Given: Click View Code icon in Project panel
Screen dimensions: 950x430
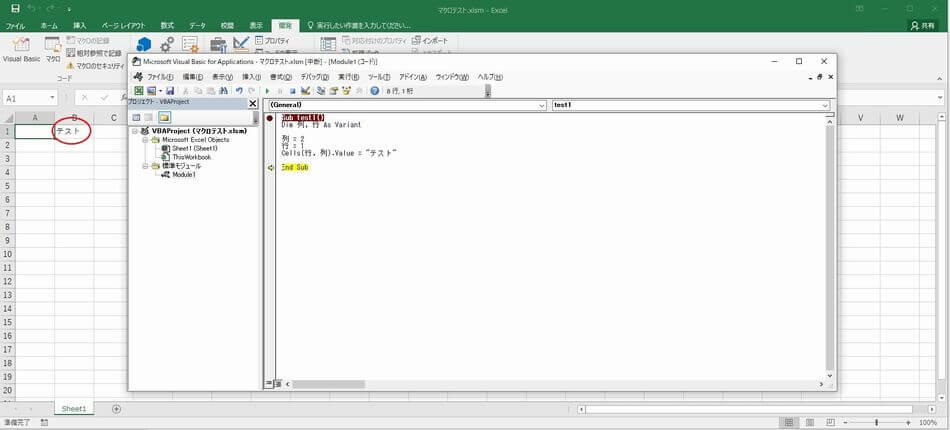Looking at the screenshot, I should coord(136,117).
